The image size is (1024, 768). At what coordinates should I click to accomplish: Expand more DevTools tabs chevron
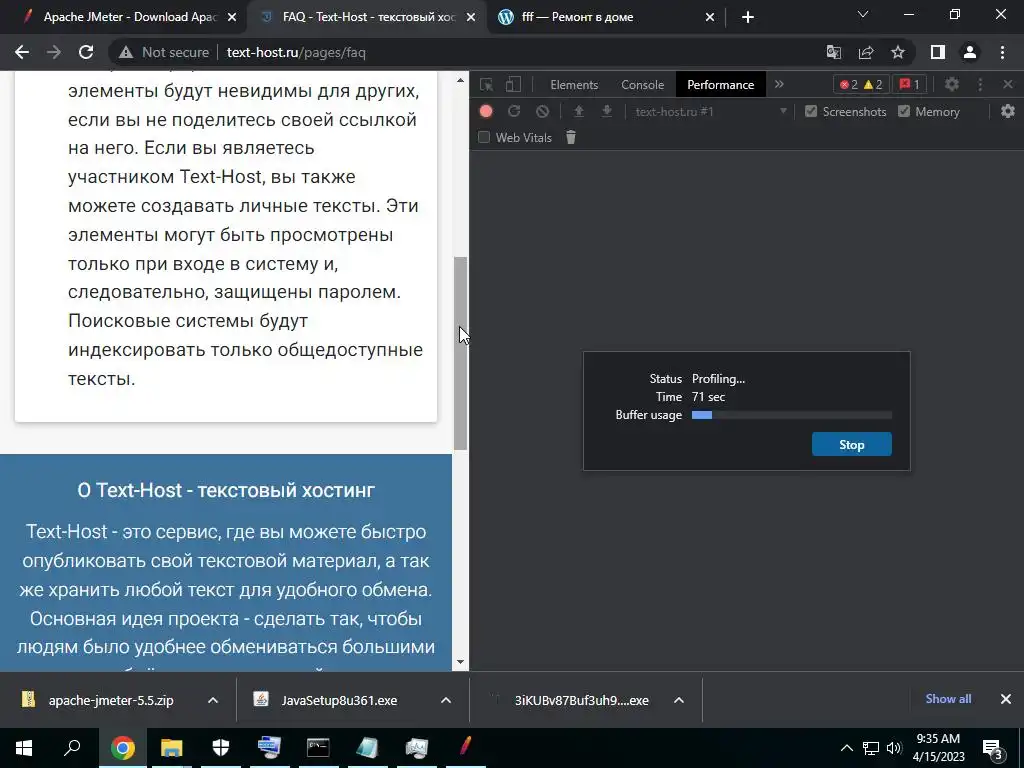(779, 84)
